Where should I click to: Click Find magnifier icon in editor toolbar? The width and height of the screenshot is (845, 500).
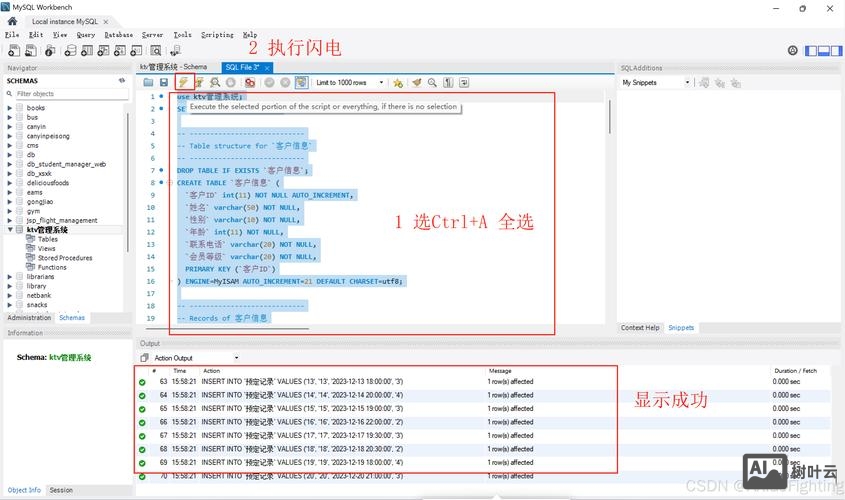(x=432, y=82)
